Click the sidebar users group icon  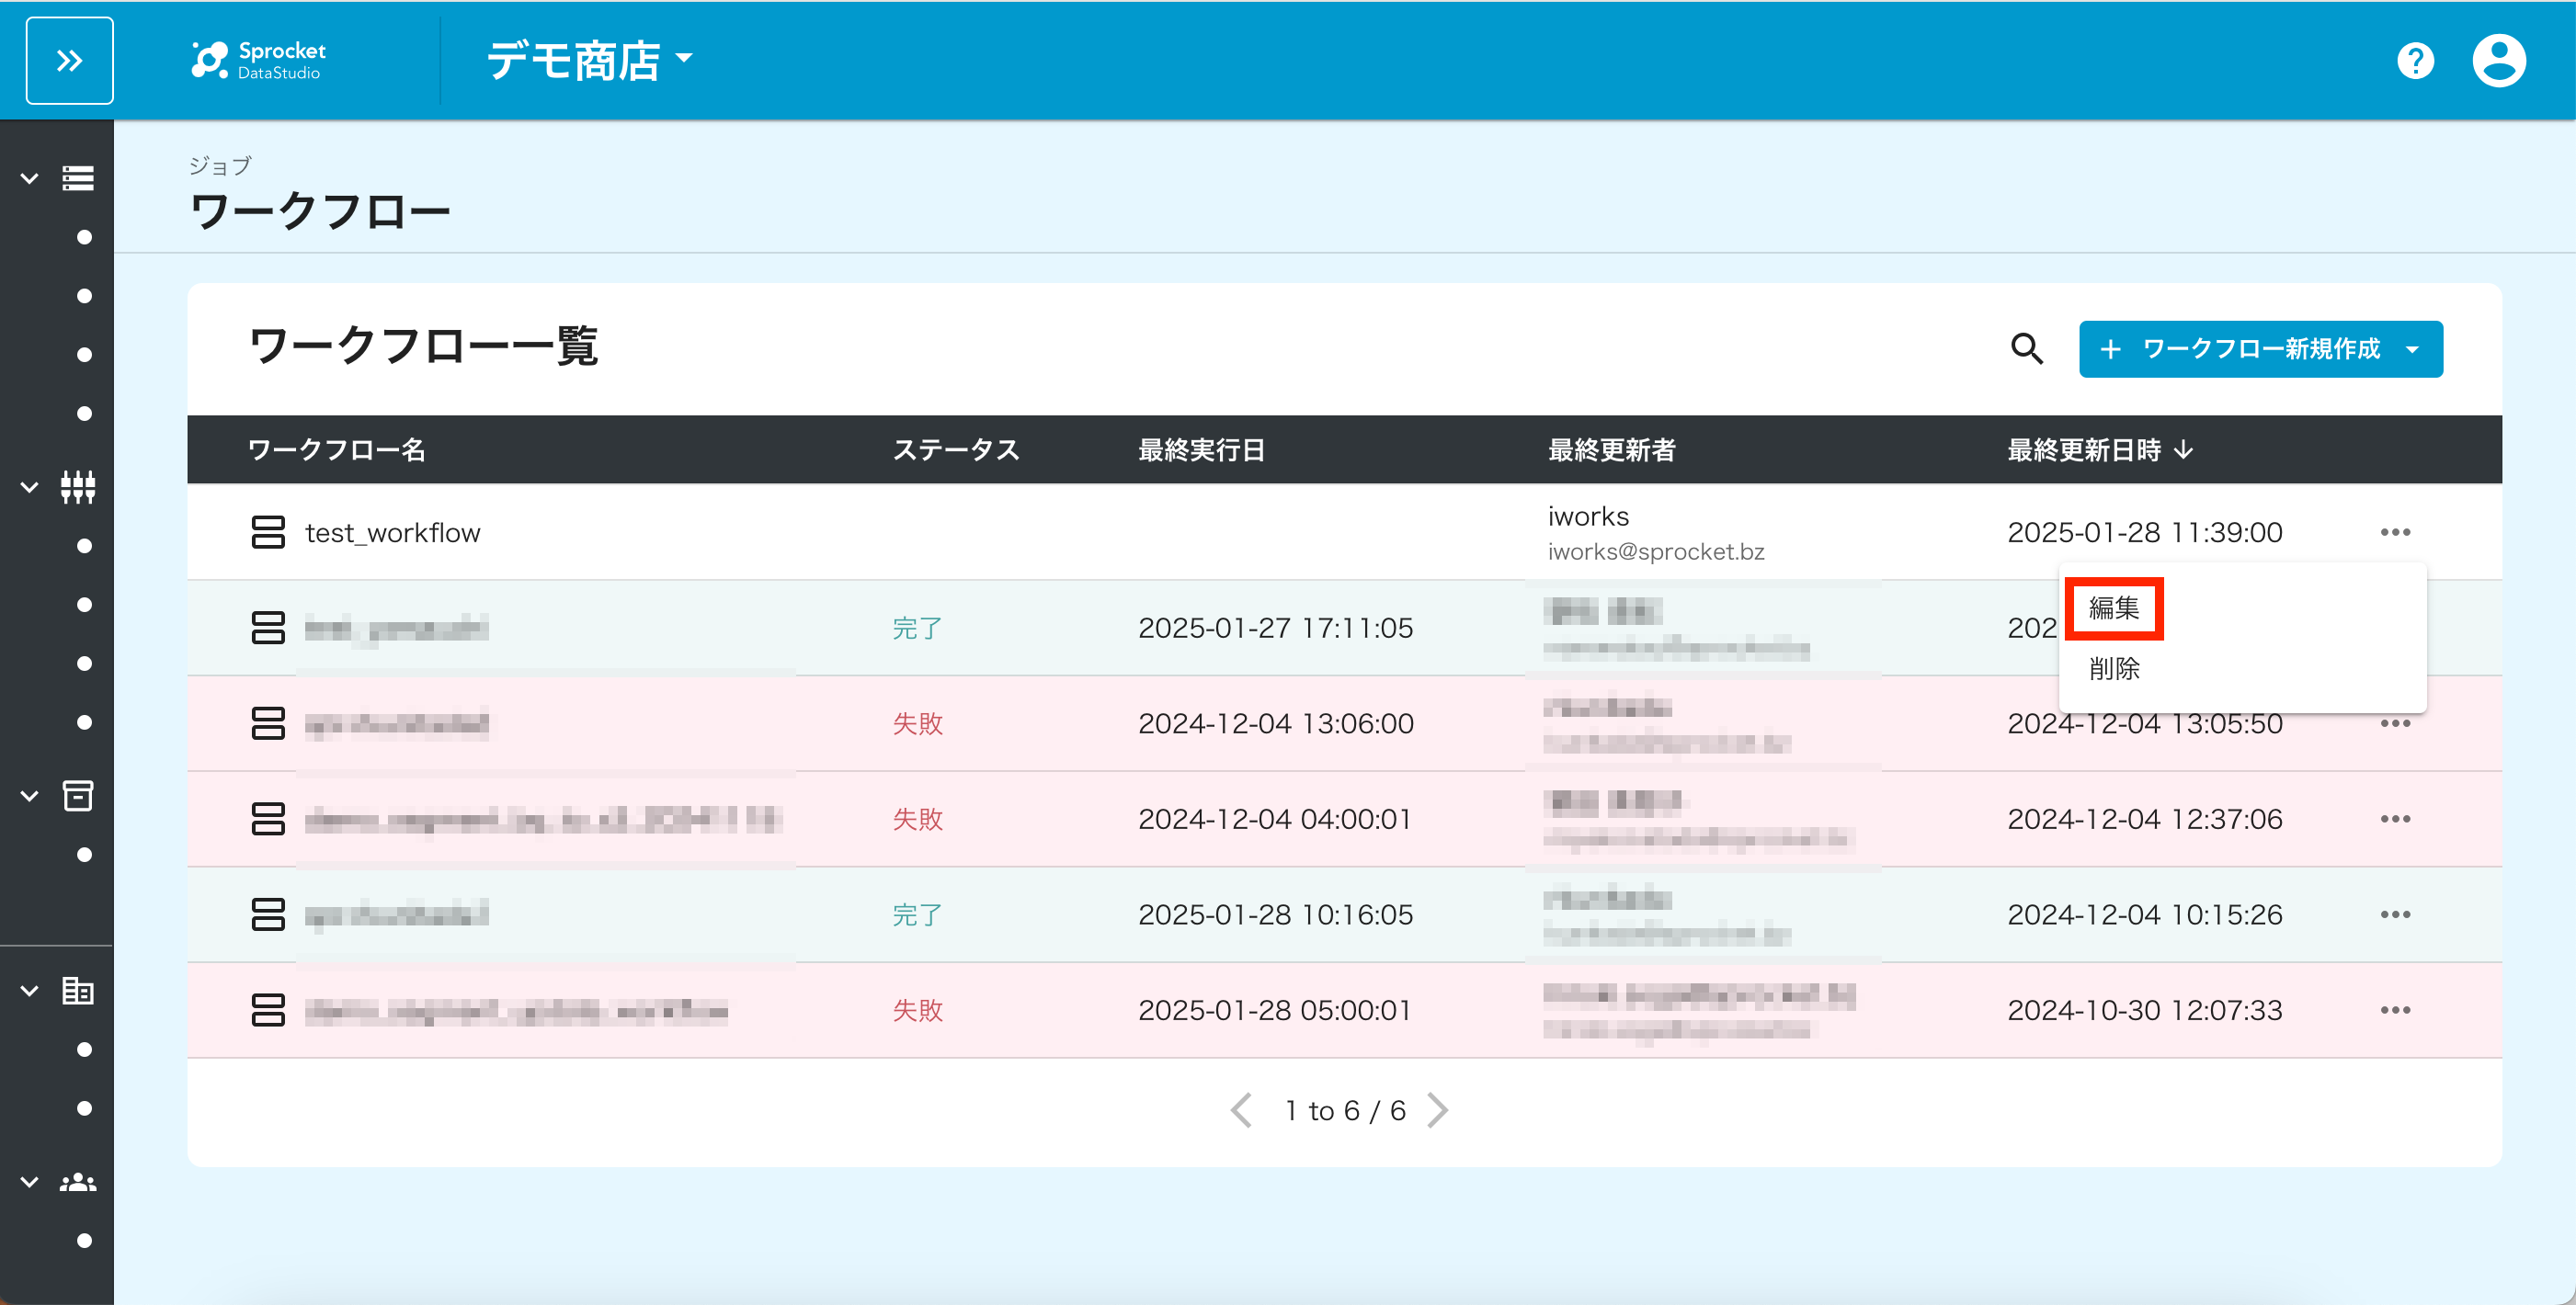(78, 1182)
